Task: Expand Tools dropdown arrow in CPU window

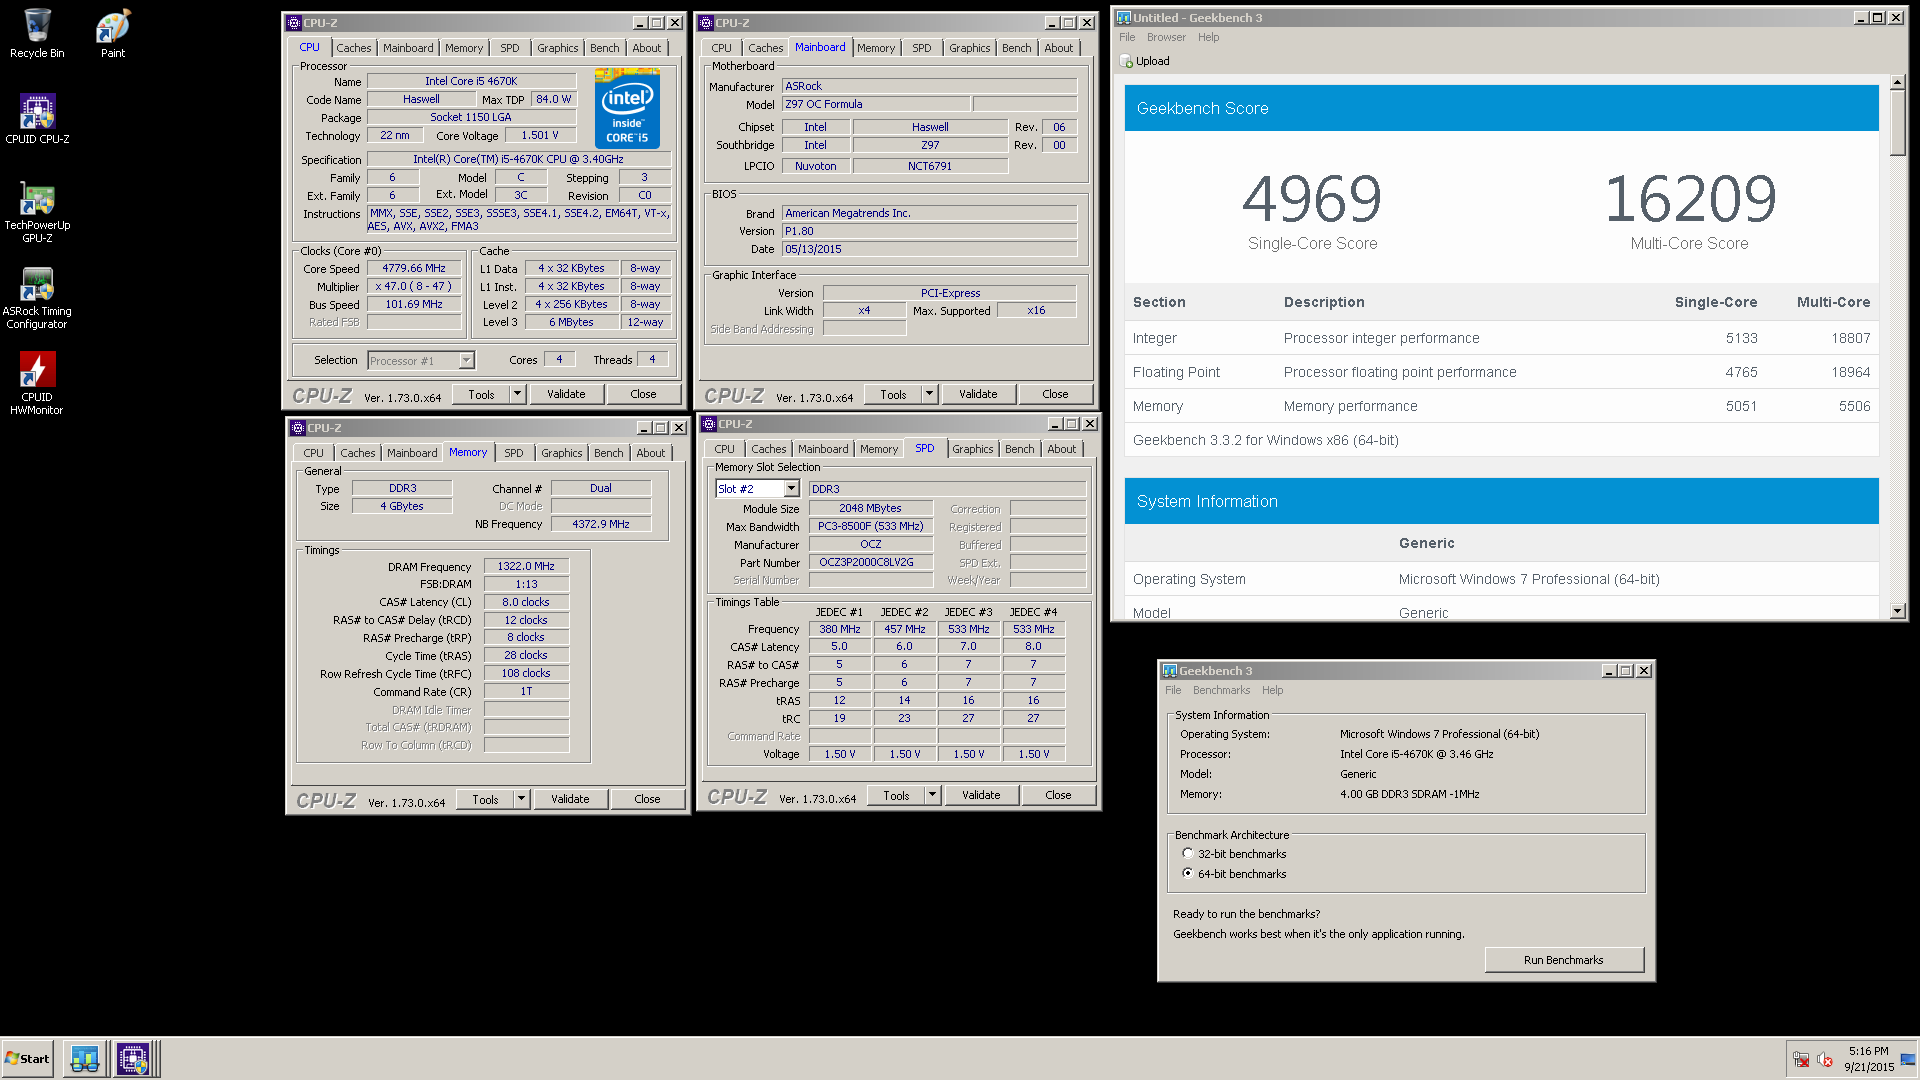Action: (517, 394)
